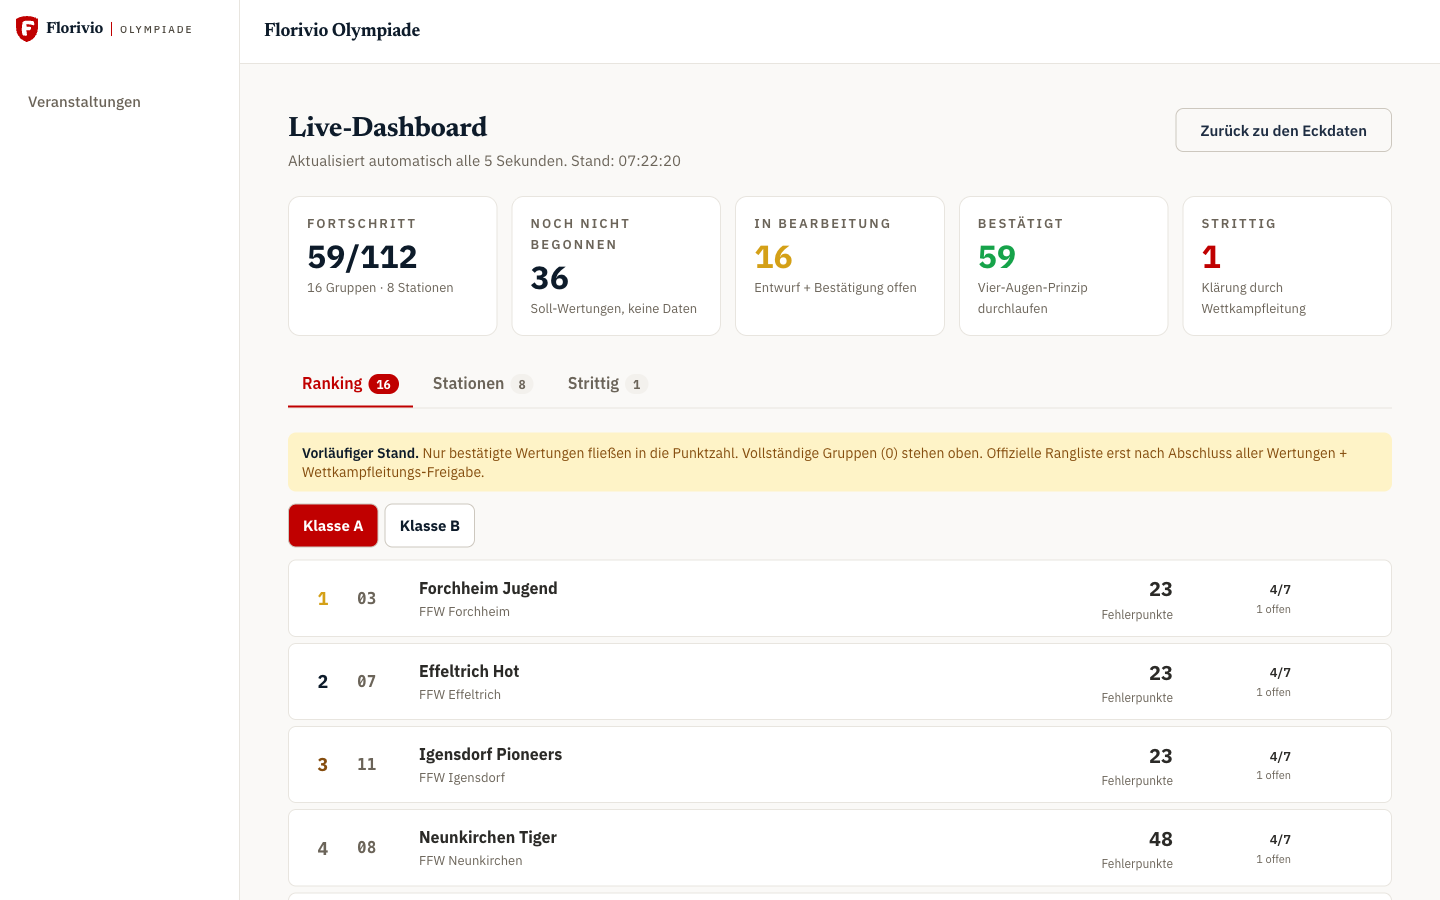Select the Klasse A filter
This screenshot has height=900, width=1440.
(333, 526)
